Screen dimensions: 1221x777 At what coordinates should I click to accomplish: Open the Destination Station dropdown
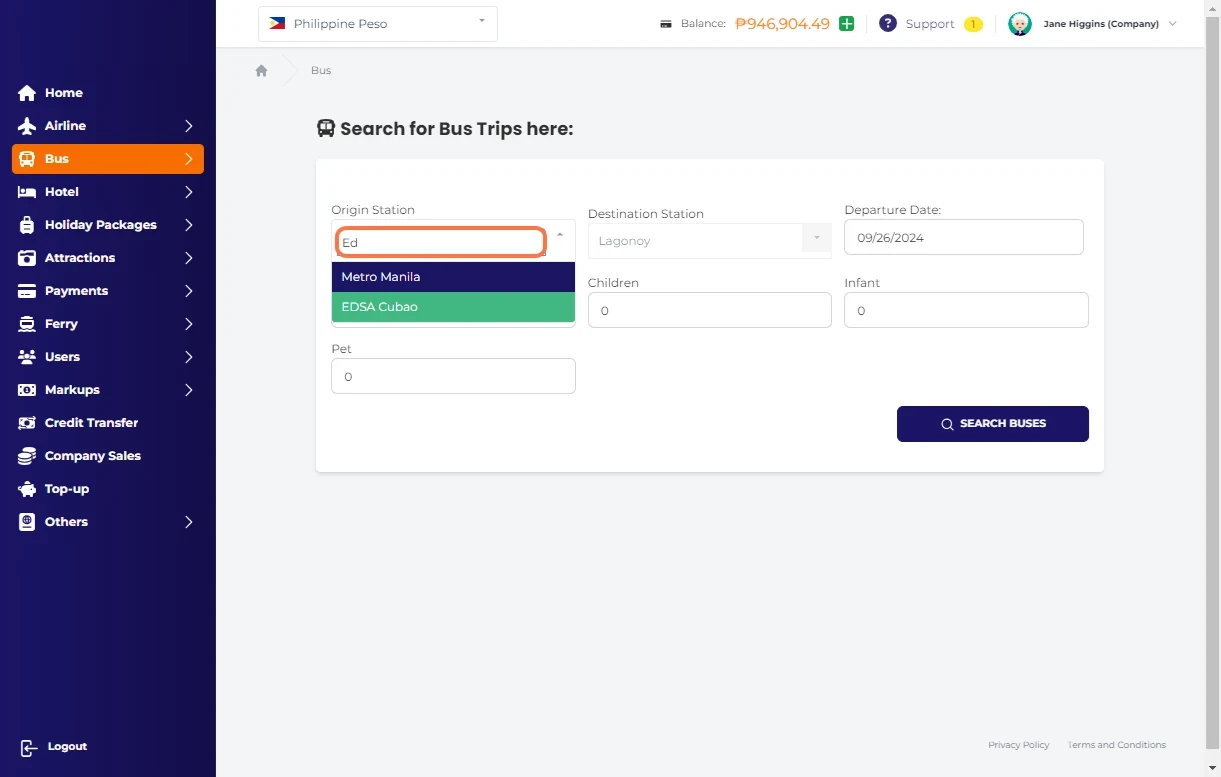[x=708, y=241]
